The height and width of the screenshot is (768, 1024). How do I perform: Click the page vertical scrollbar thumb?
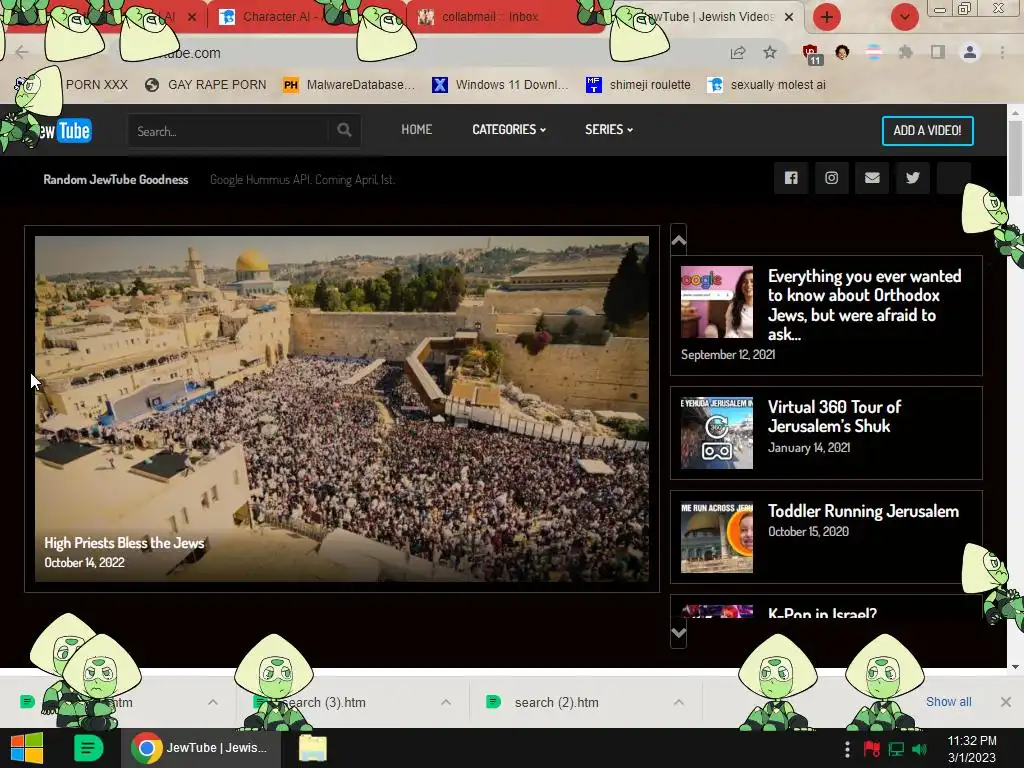click(x=1015, y=157)
